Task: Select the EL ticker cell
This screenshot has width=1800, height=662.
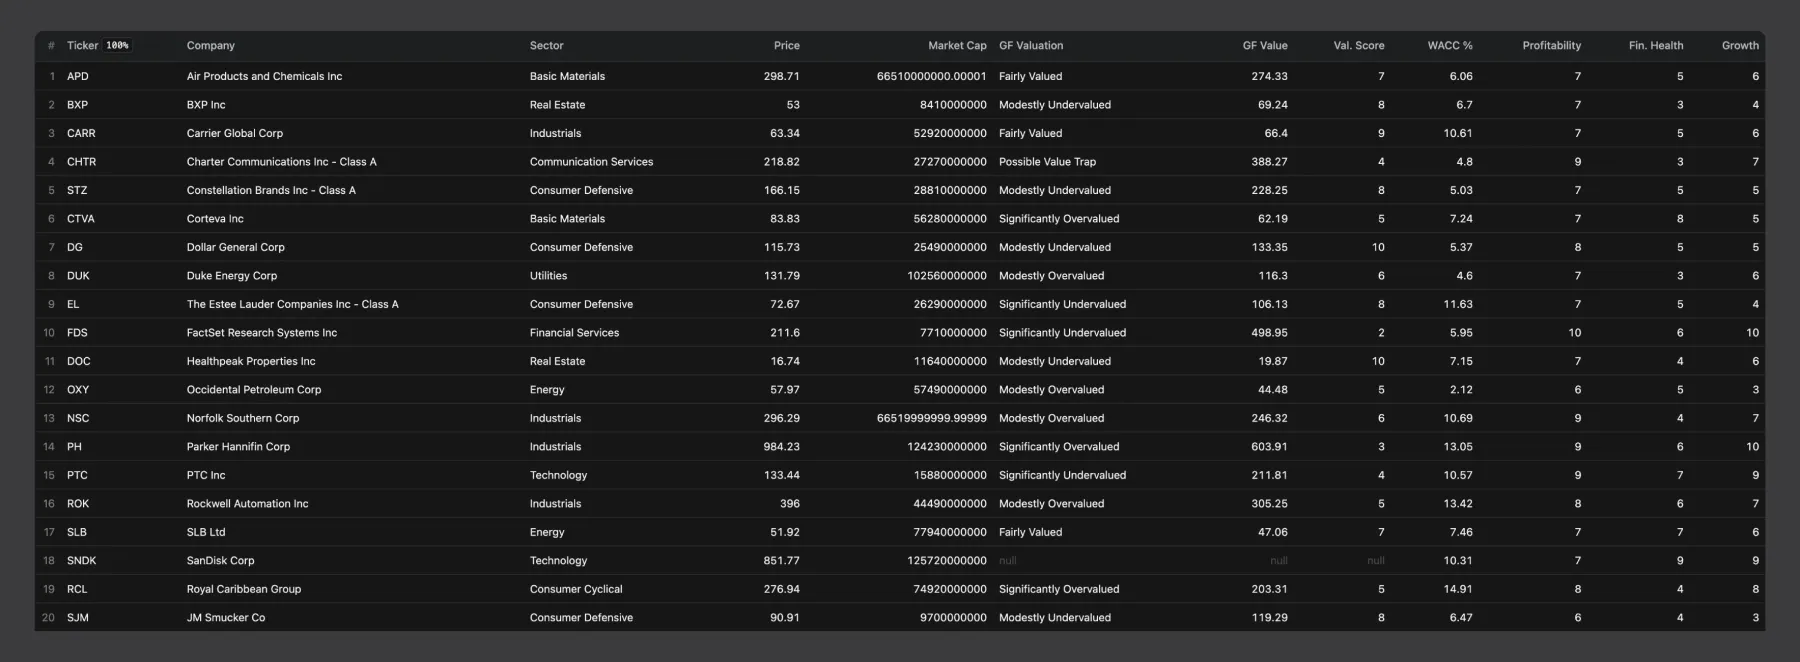Action: [73, 304]
